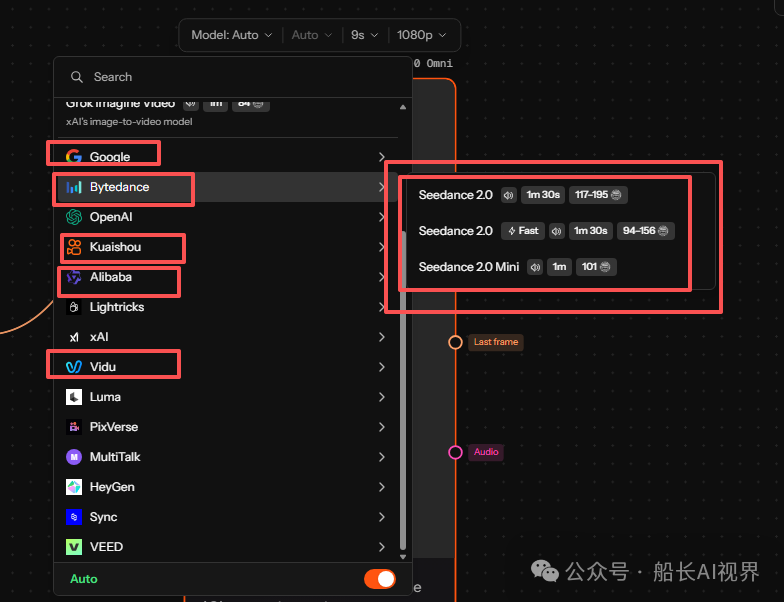
Task: Click the Last frame label
Action: 496,342
